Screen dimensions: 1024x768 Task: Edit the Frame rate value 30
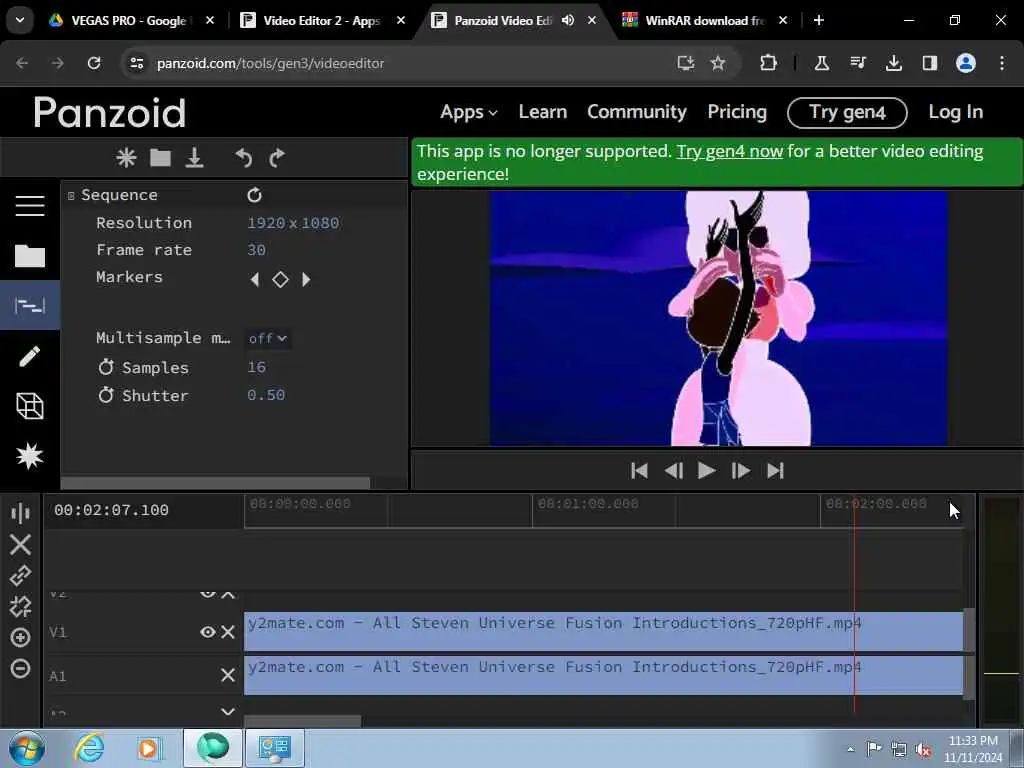coord(256,249)
